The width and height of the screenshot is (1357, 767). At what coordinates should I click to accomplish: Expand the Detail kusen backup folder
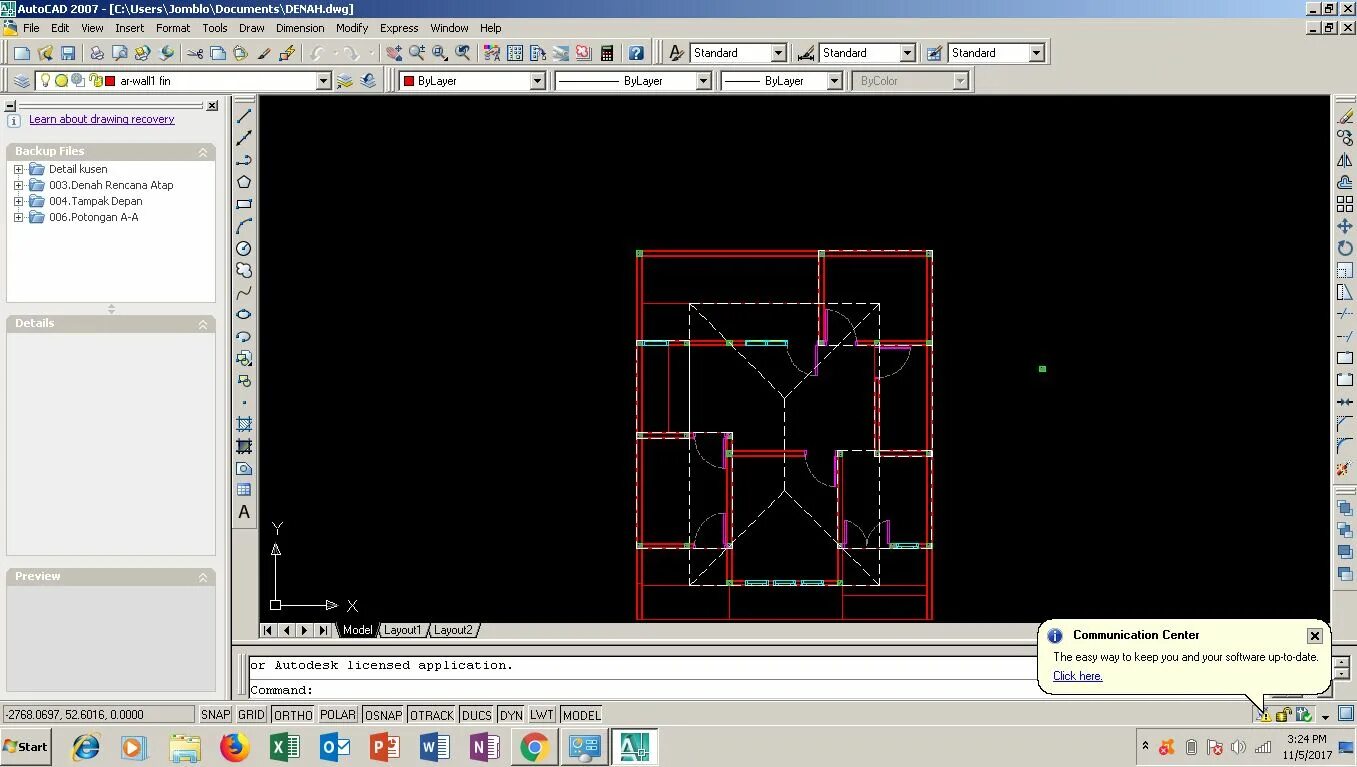[18, 169]
